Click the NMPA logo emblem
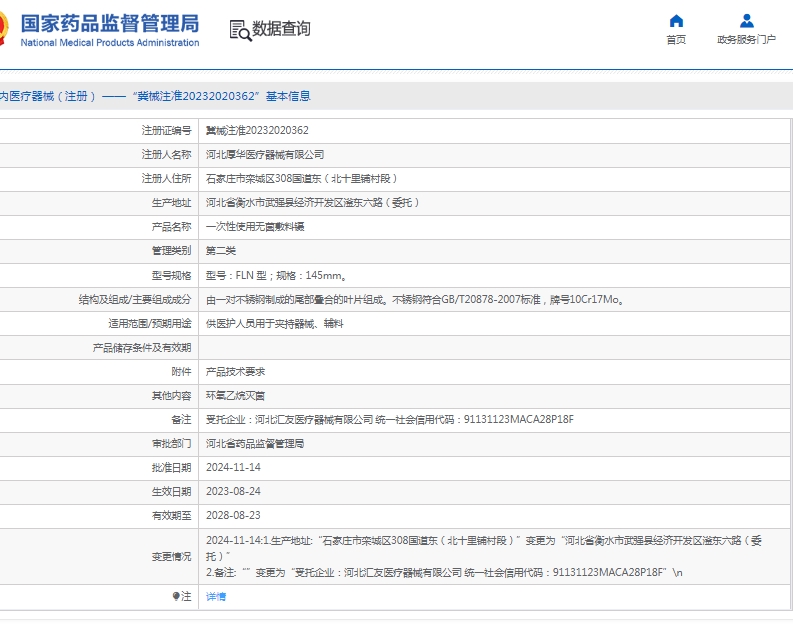 (4, 29)
